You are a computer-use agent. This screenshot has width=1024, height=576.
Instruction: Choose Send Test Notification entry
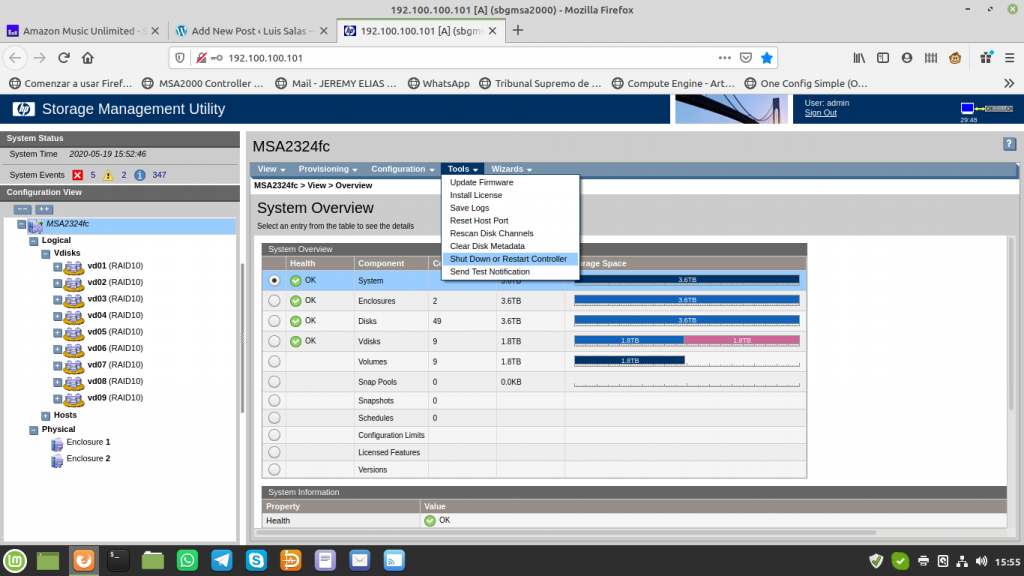(x=490, y=272)
